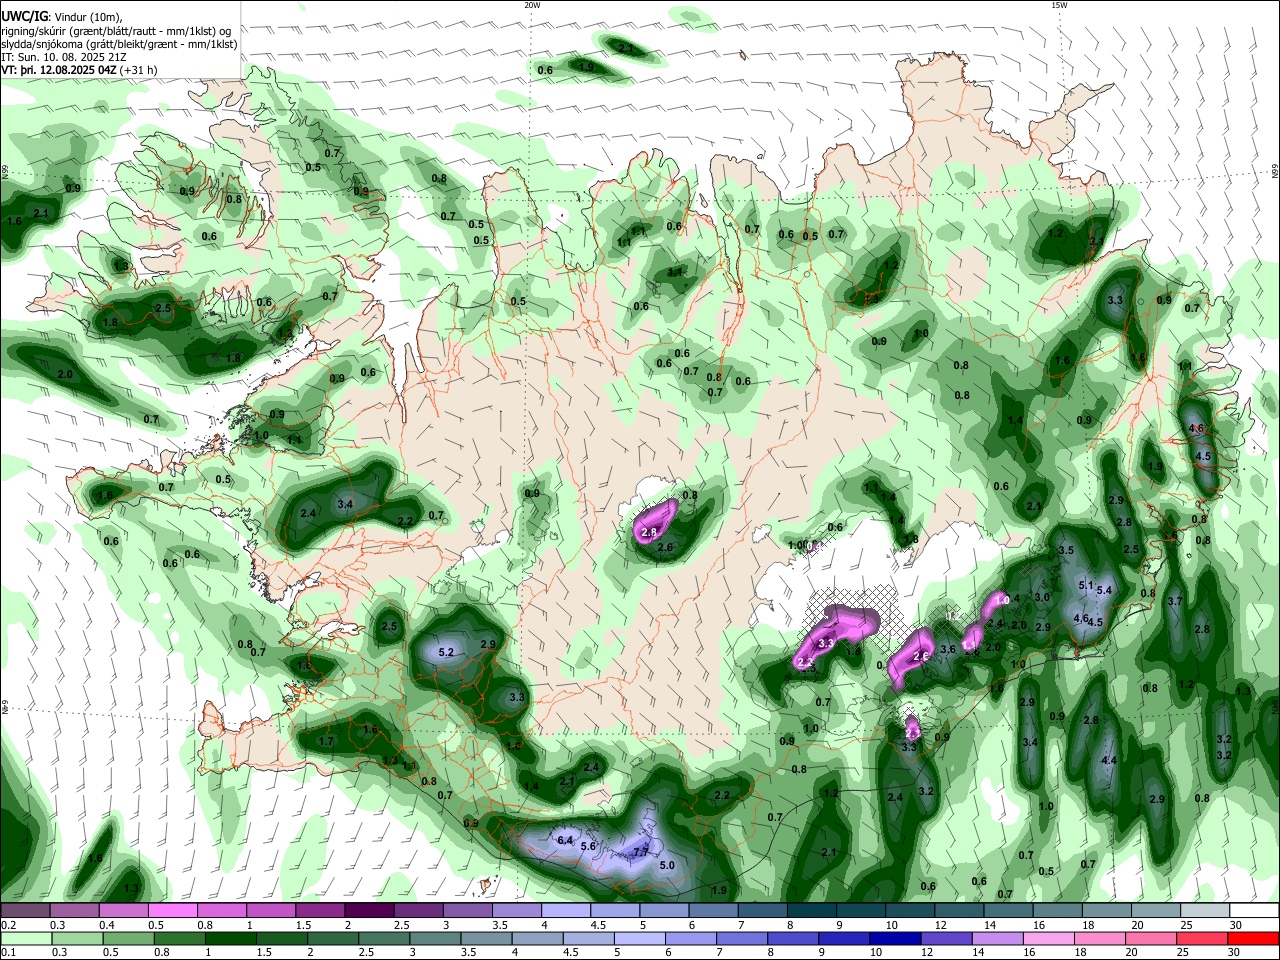Click the "rigning/skúrir" legend description line
This screenshot has height=960, width=1280.
[x=115, y=31]
